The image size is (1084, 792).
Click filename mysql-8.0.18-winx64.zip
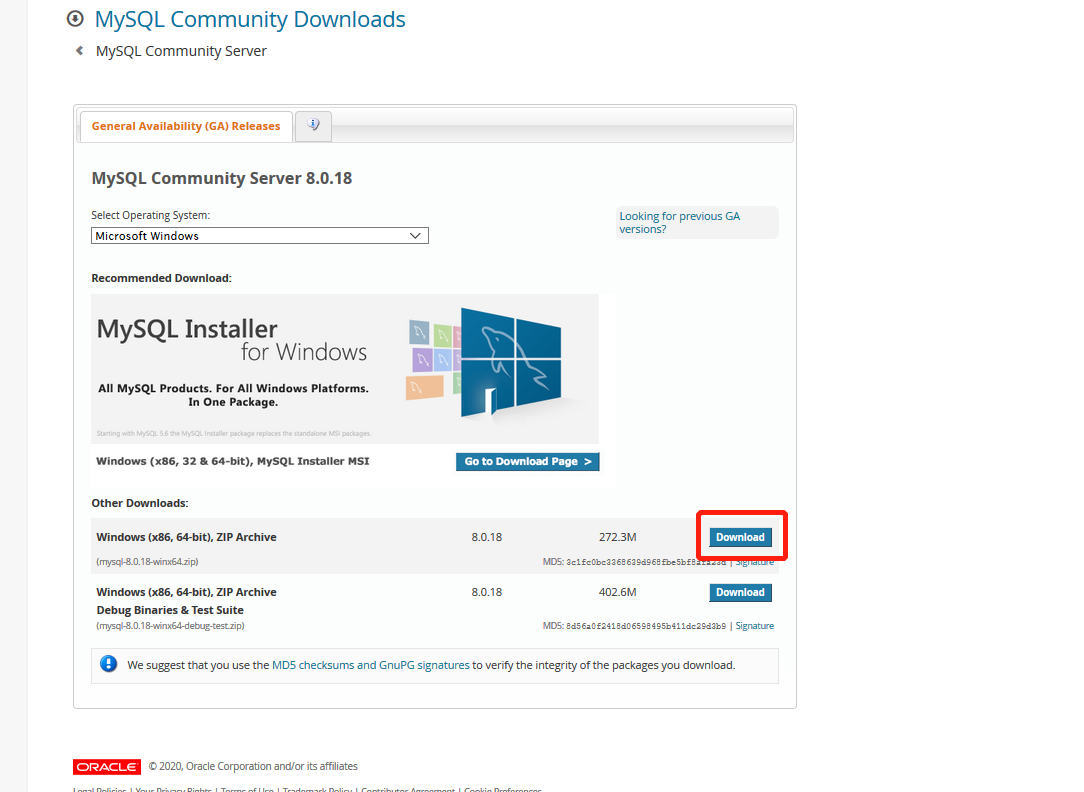pos(147,562)
